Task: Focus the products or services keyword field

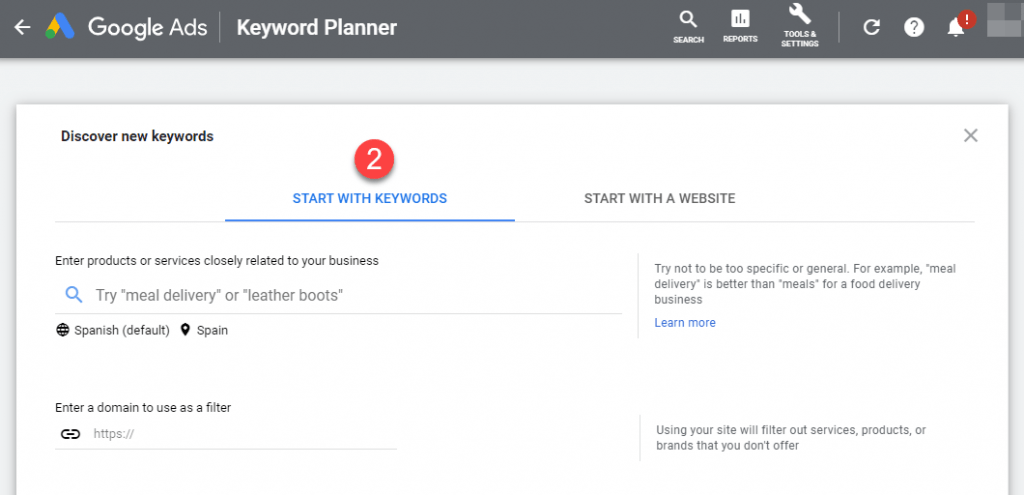Action: pos(338,295)
